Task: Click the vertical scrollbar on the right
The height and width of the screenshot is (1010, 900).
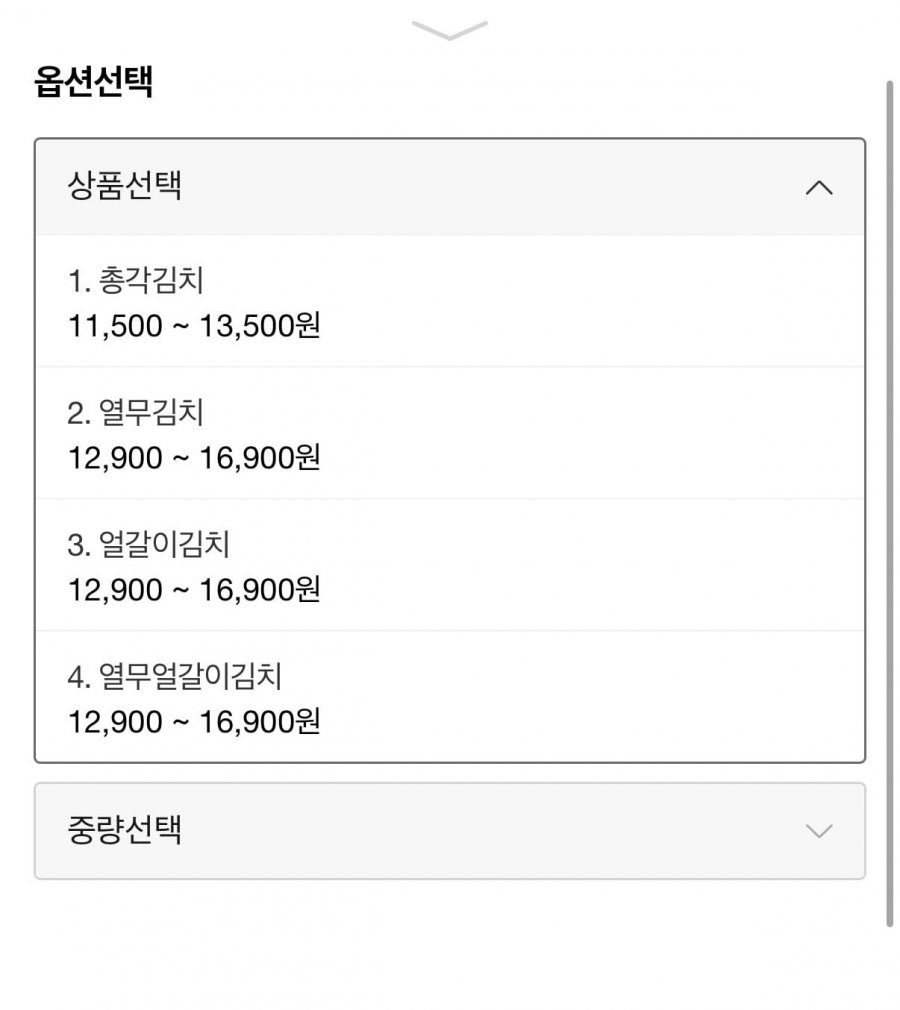Action: tap(889, 500)
